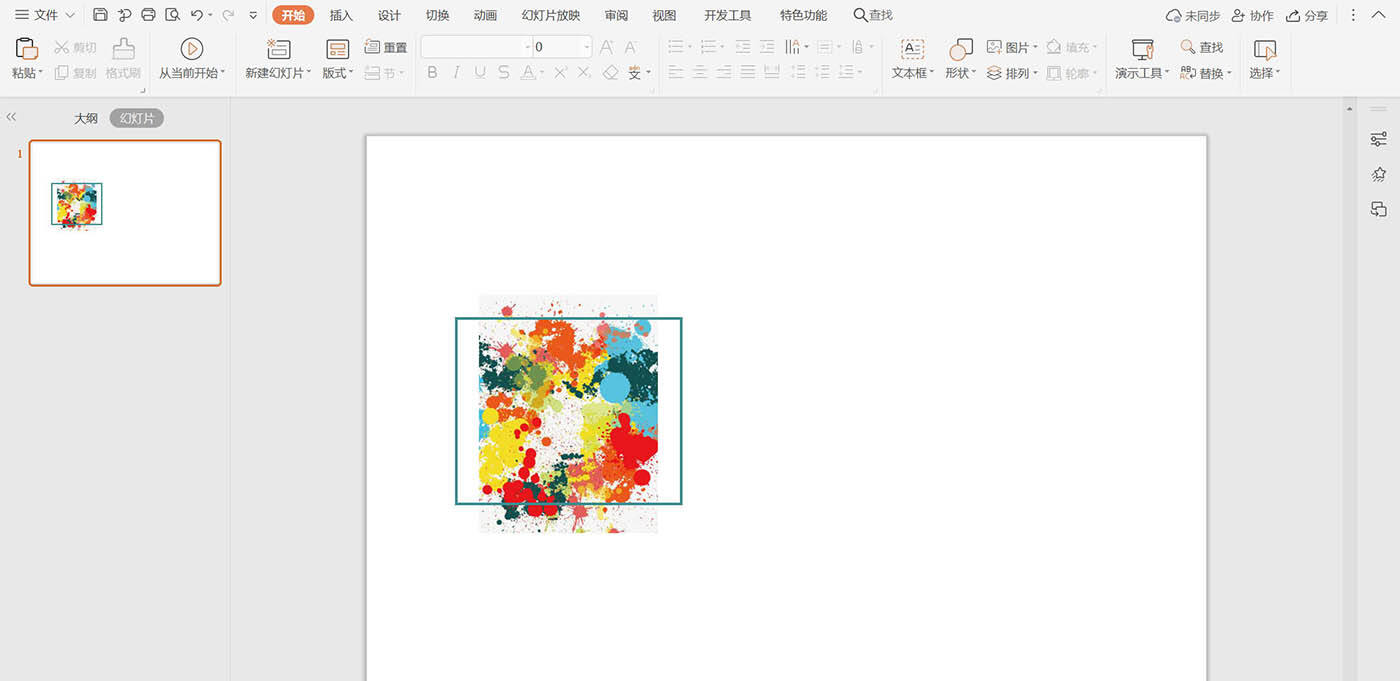Click the Replace (替换) button
Screen dimensions: 1400x681
pos(1205,73)
